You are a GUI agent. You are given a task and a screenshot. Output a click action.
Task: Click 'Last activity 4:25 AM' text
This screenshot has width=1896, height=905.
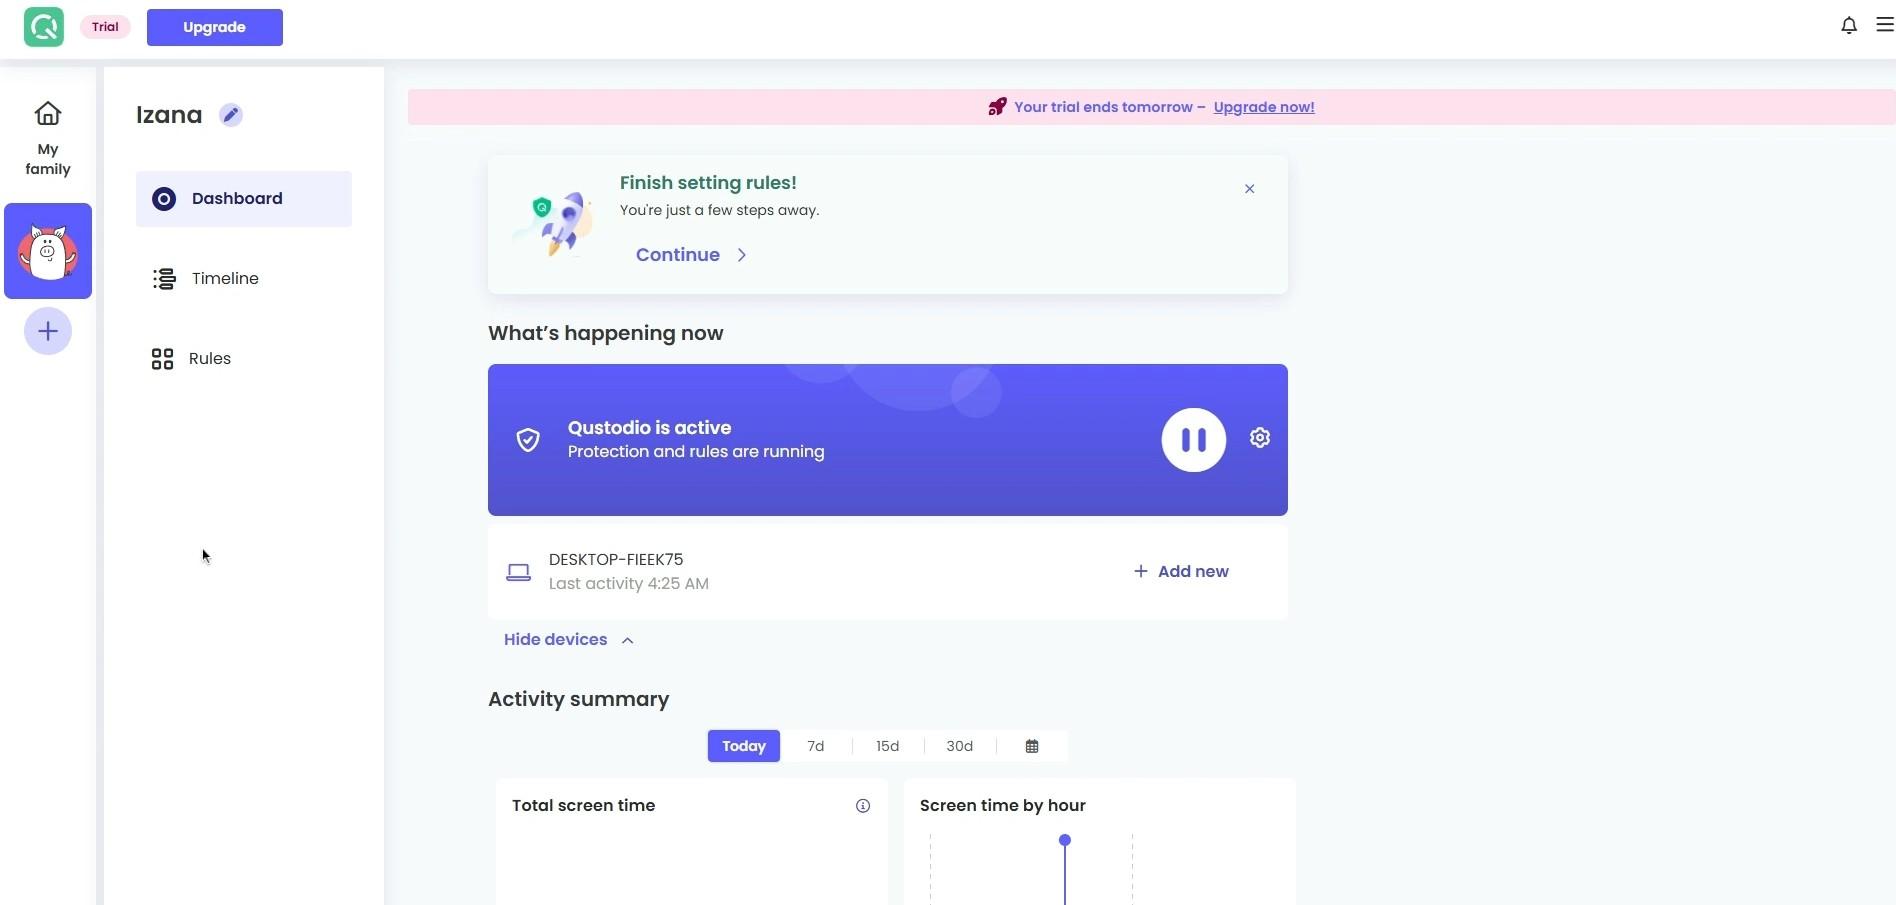pyautogui.click(x=629, y=584)
